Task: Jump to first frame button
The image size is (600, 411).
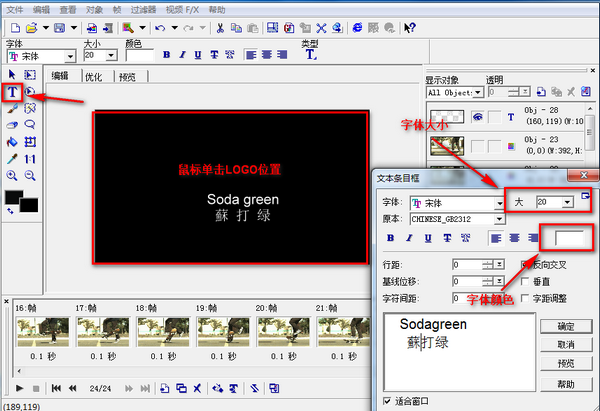Action: [56, 388]
